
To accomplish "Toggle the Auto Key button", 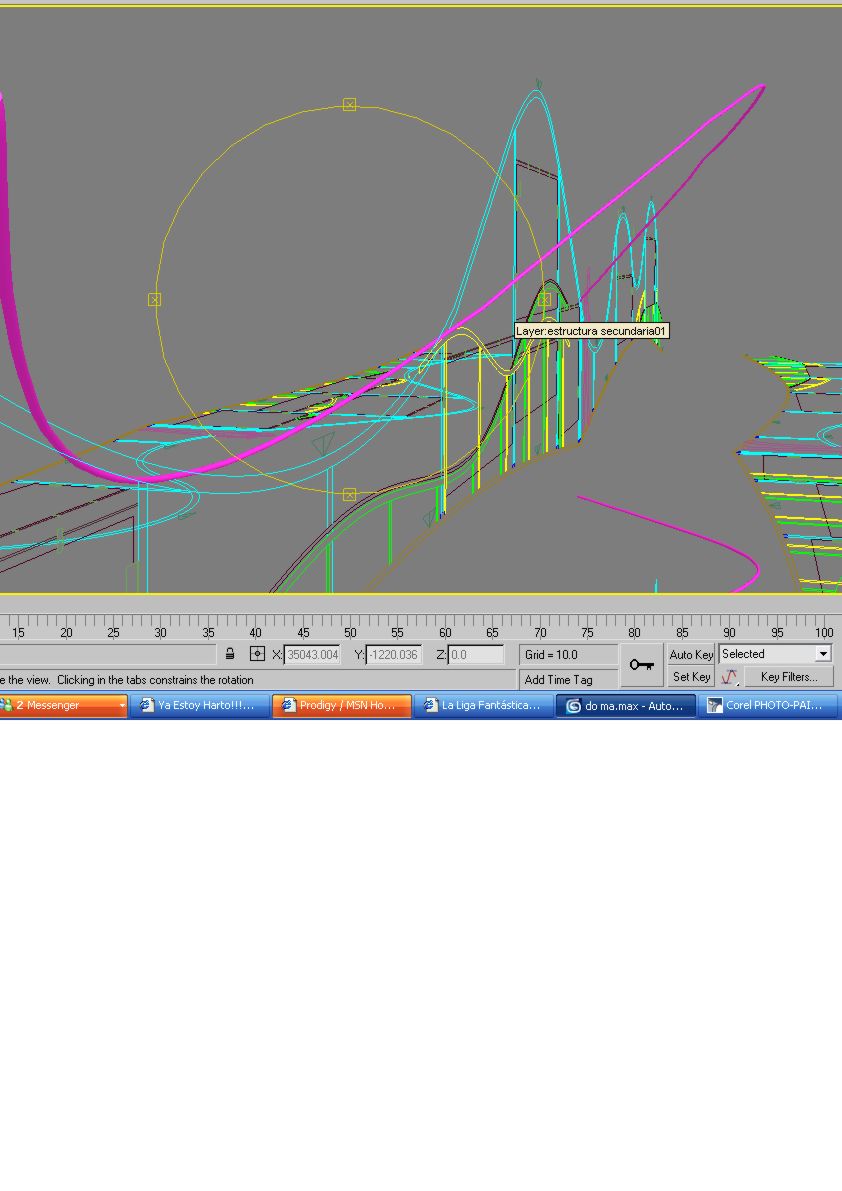I will coord(691,655).
